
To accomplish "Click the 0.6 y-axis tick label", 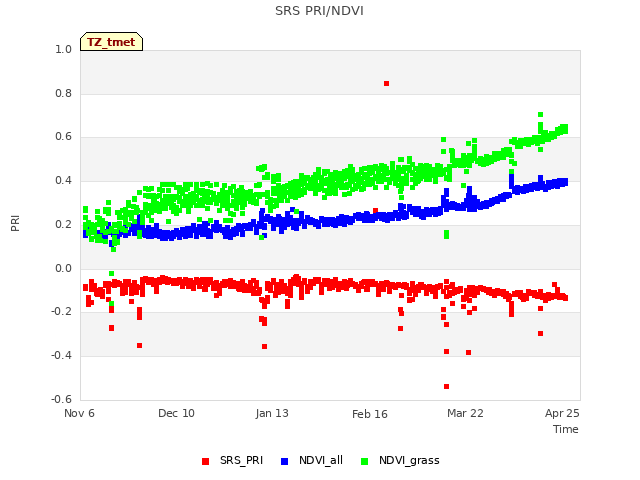I will [63, 137].
